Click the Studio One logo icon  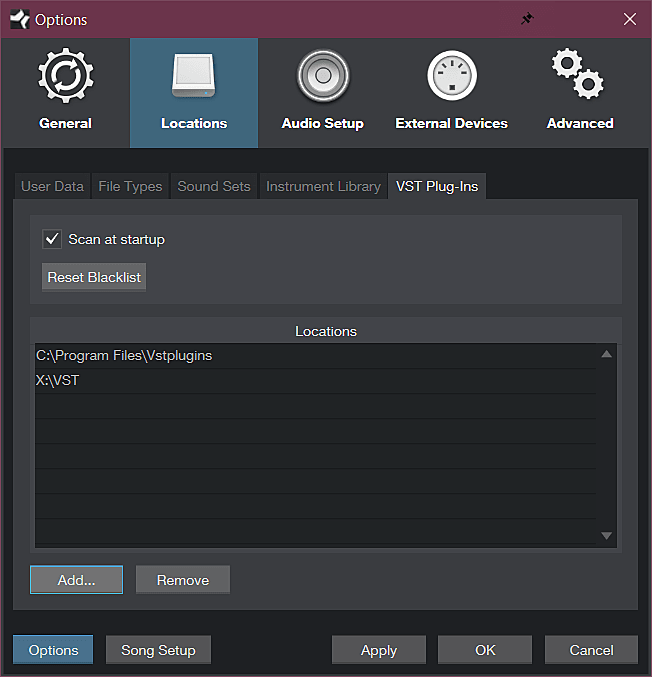click(18, 19)
